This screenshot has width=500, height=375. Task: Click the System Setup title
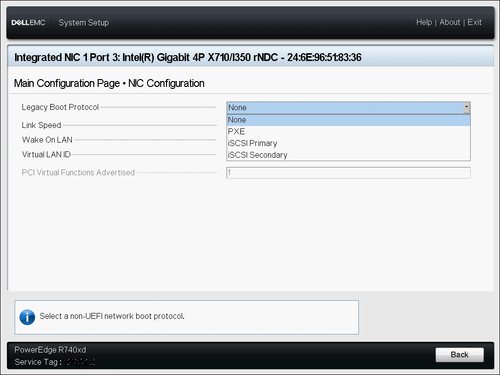84,23
